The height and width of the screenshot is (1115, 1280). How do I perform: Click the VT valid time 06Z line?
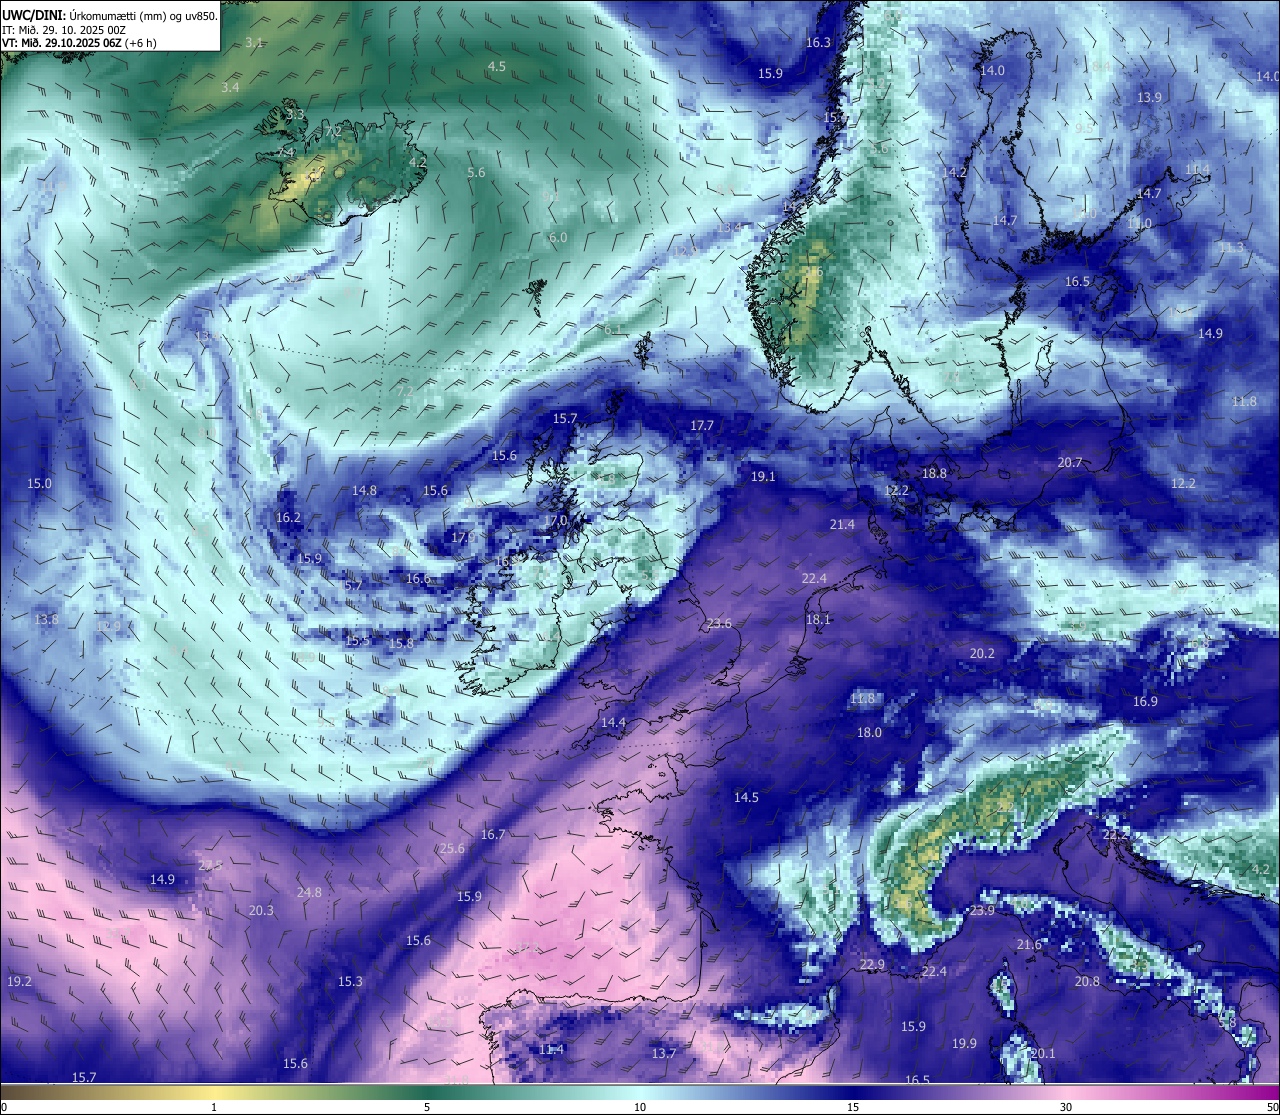click(78, 42)
